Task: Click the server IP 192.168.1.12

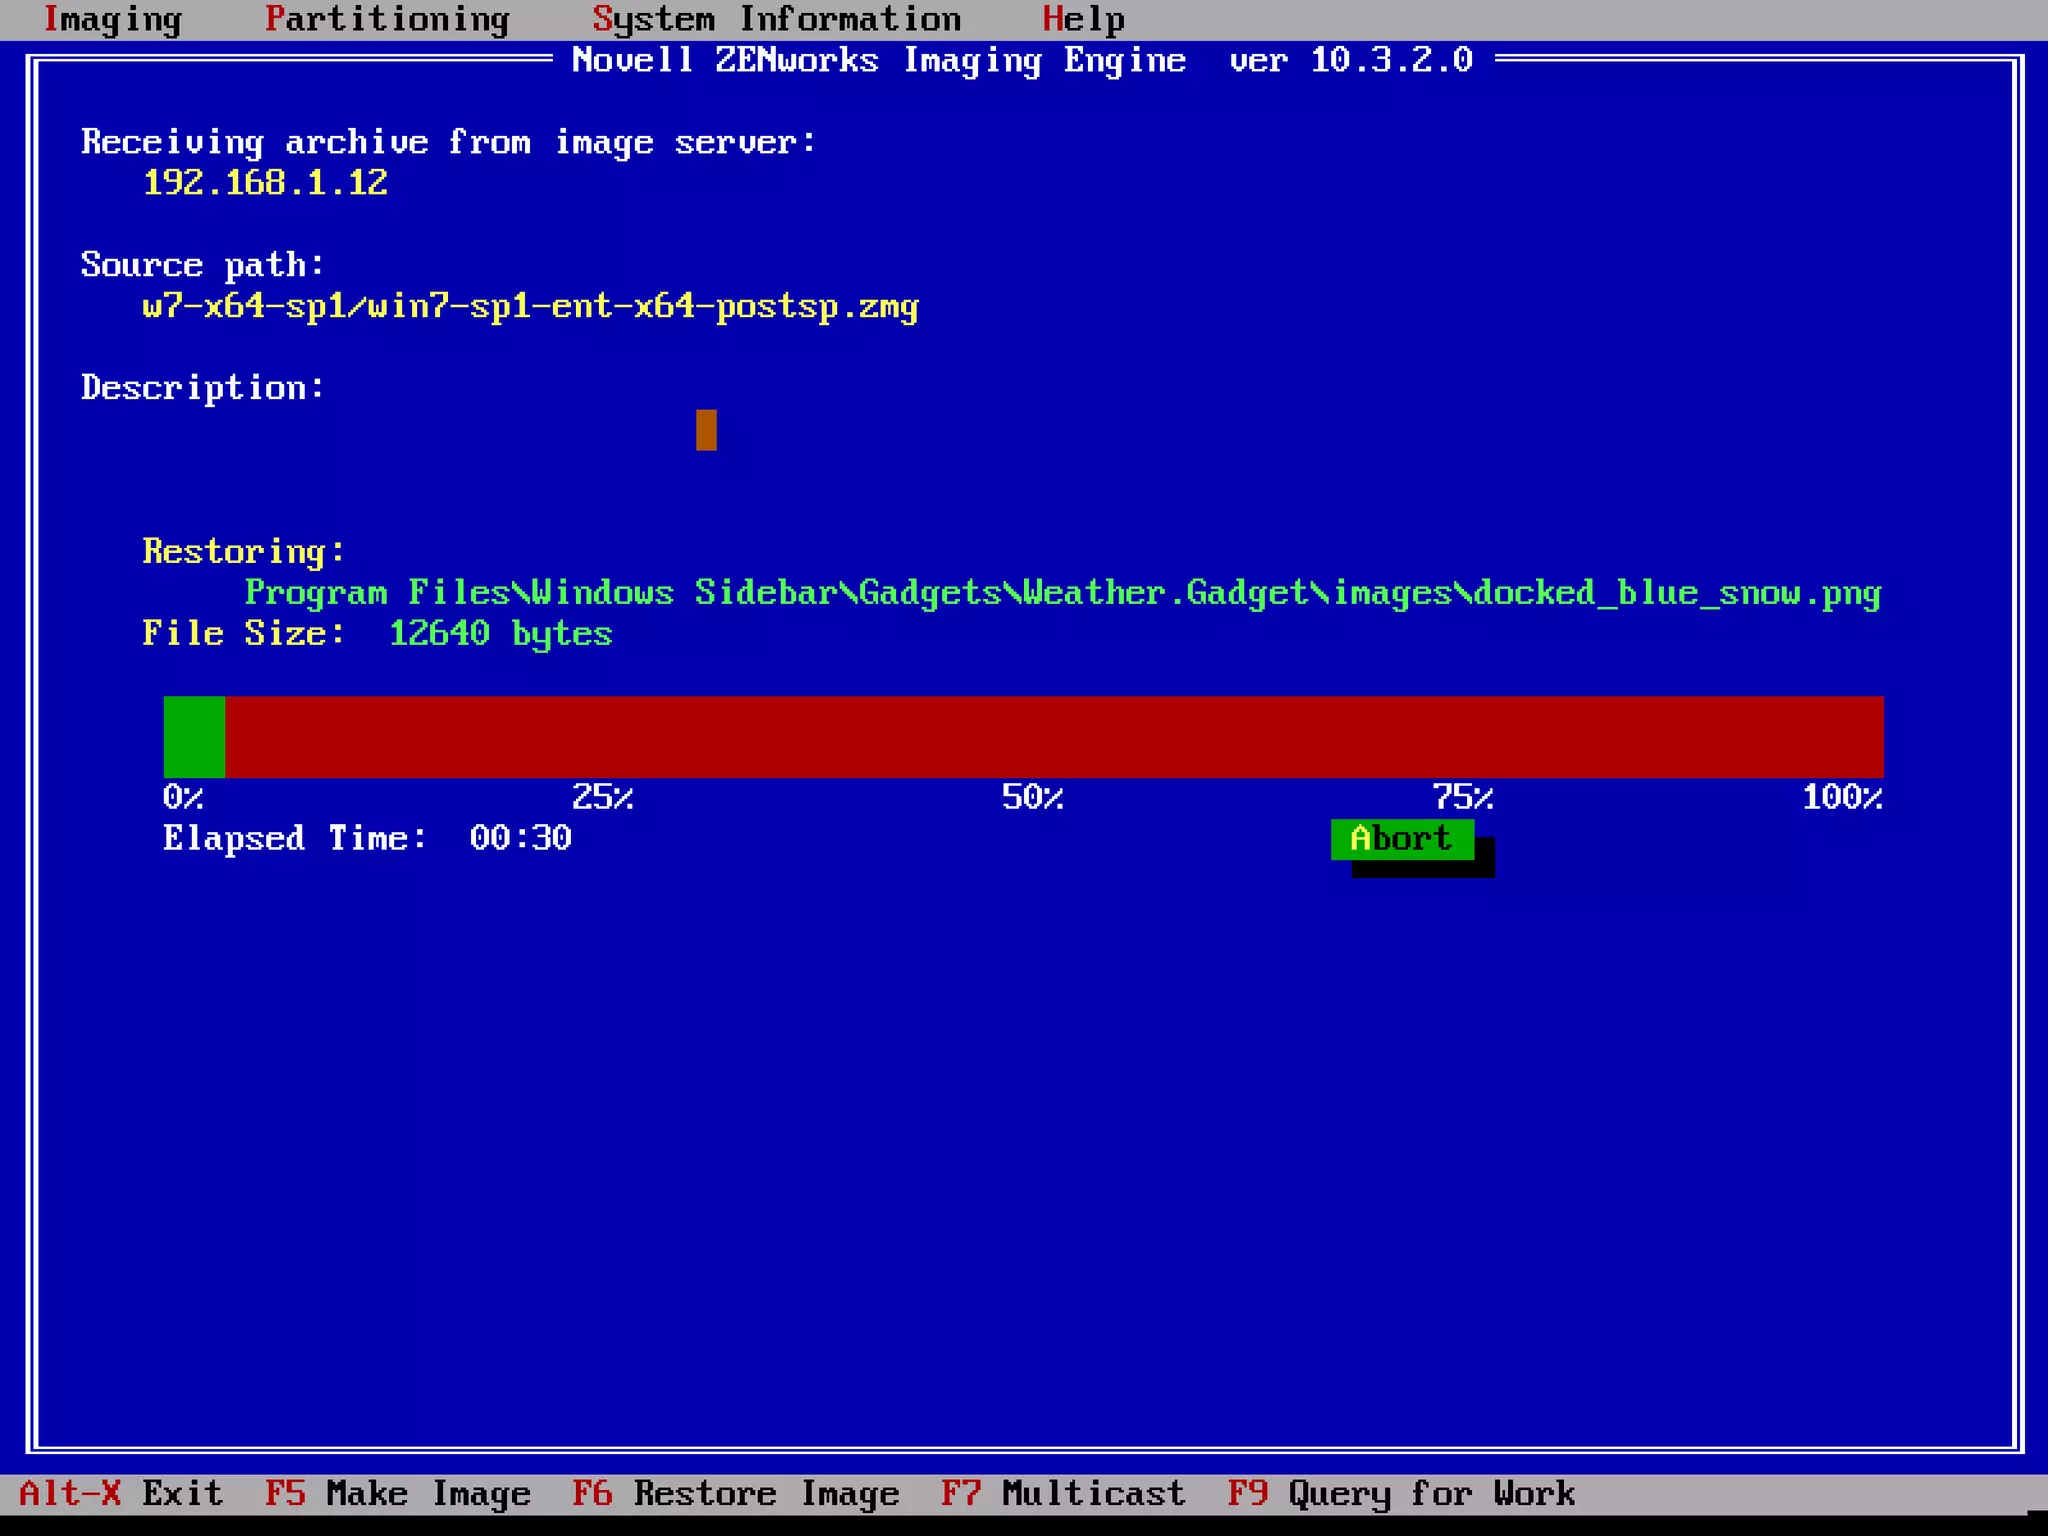Action: pos(265,183)
